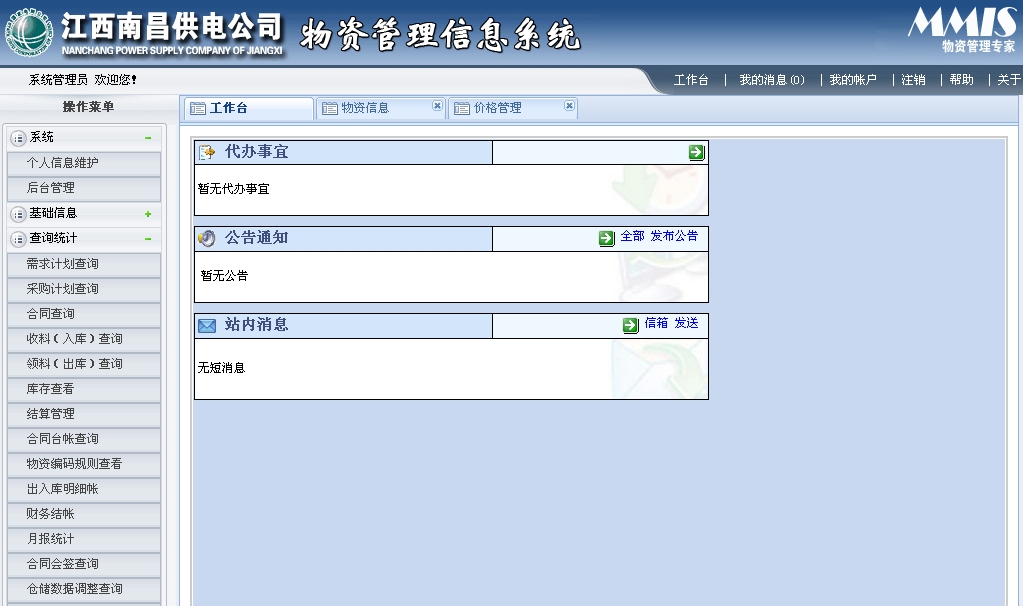This screenshot has width=1023, height=606.
Task: Close the 物资信息 tab
Action: pos(437,106)
